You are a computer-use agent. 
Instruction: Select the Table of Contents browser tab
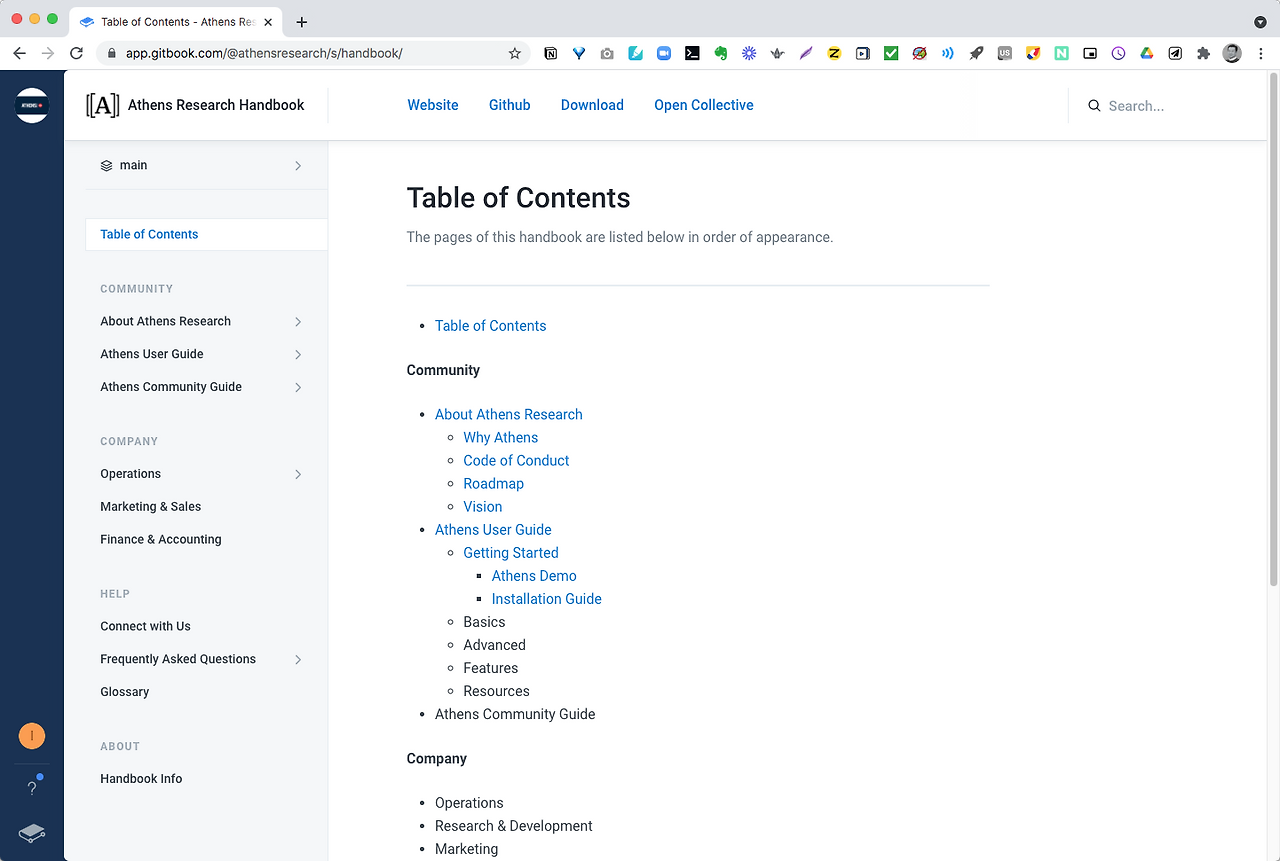[176, 22]
